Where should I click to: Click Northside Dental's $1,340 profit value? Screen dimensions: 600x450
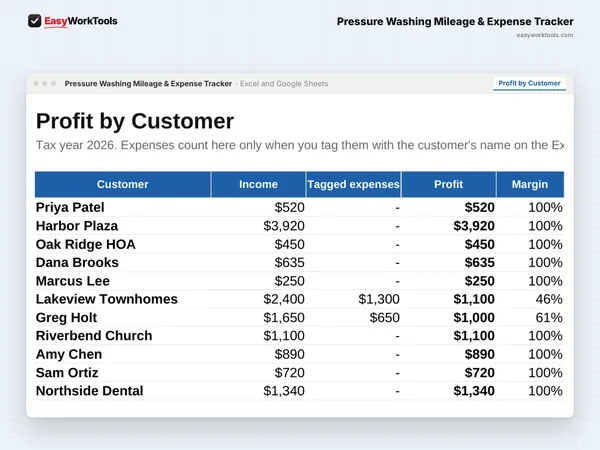474,391
